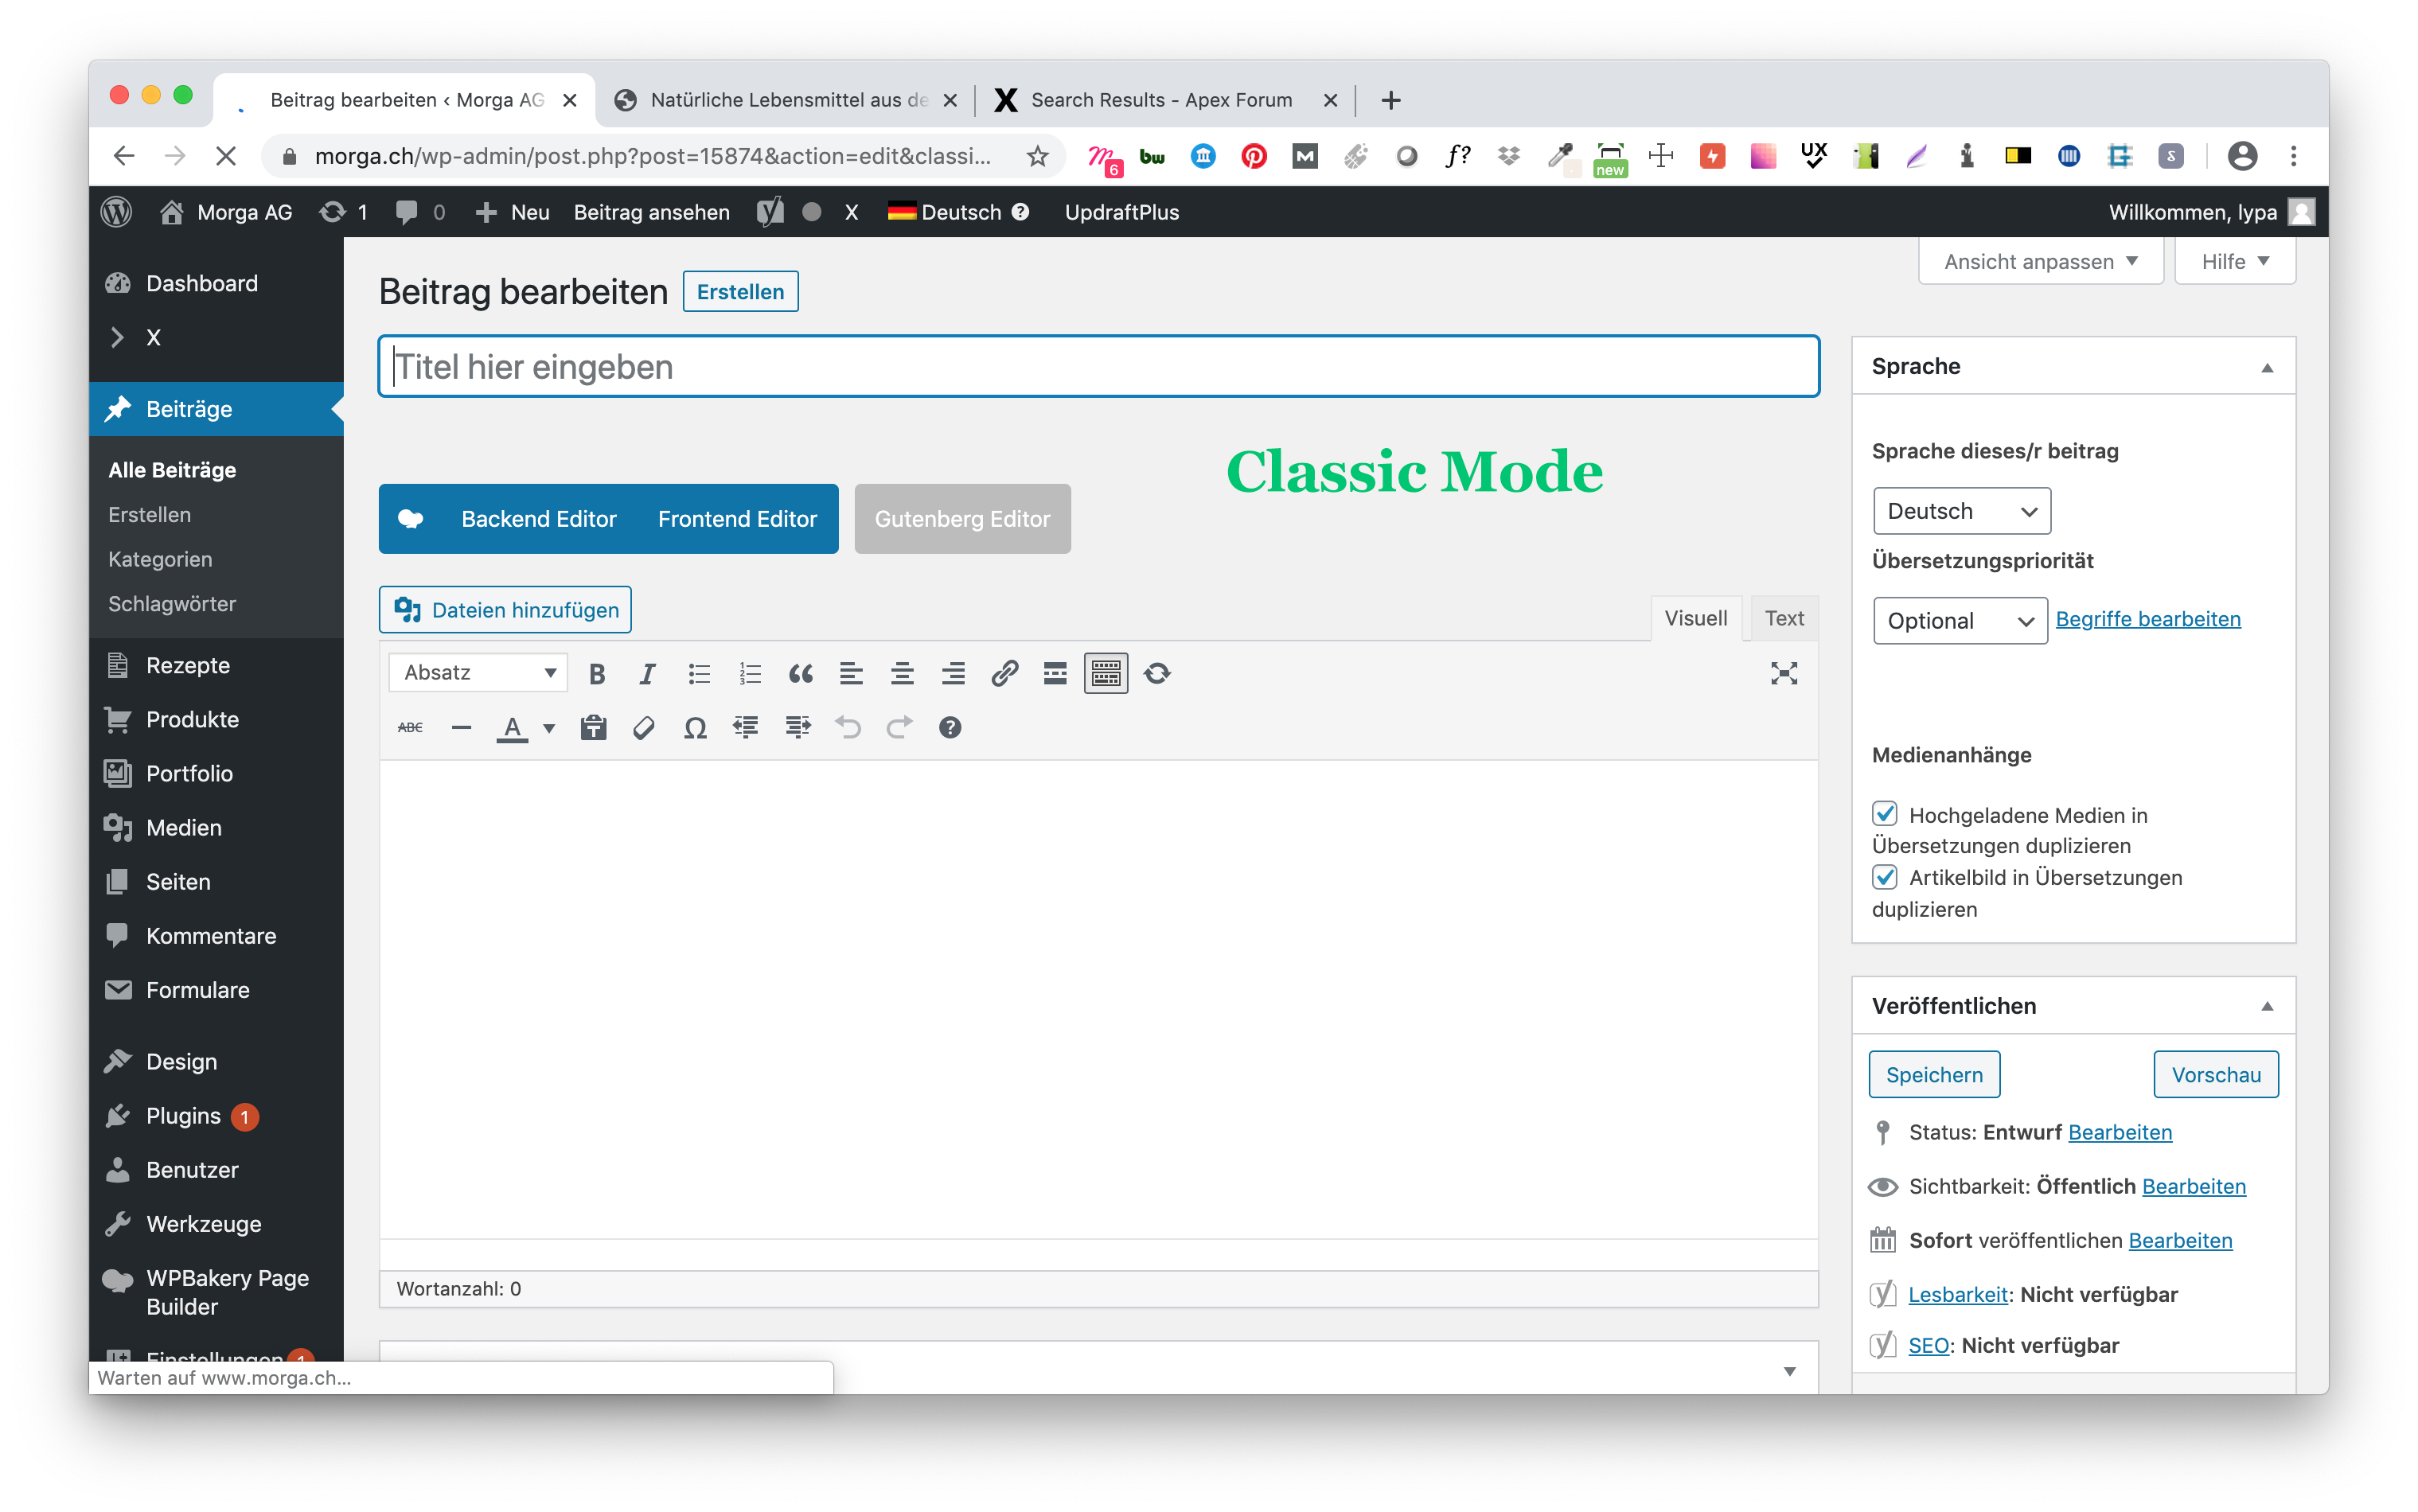
Task: Align text right
Action: pos(953,674)
